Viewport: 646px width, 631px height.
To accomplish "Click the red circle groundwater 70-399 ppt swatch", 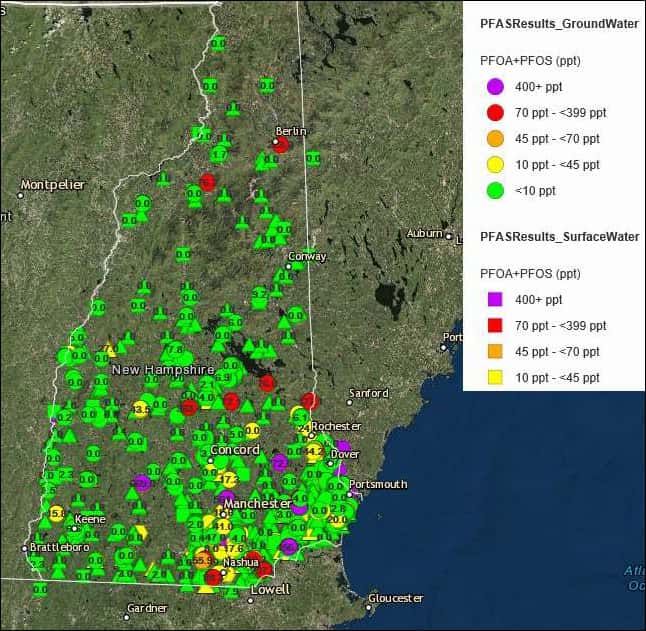I will [495, 113].
